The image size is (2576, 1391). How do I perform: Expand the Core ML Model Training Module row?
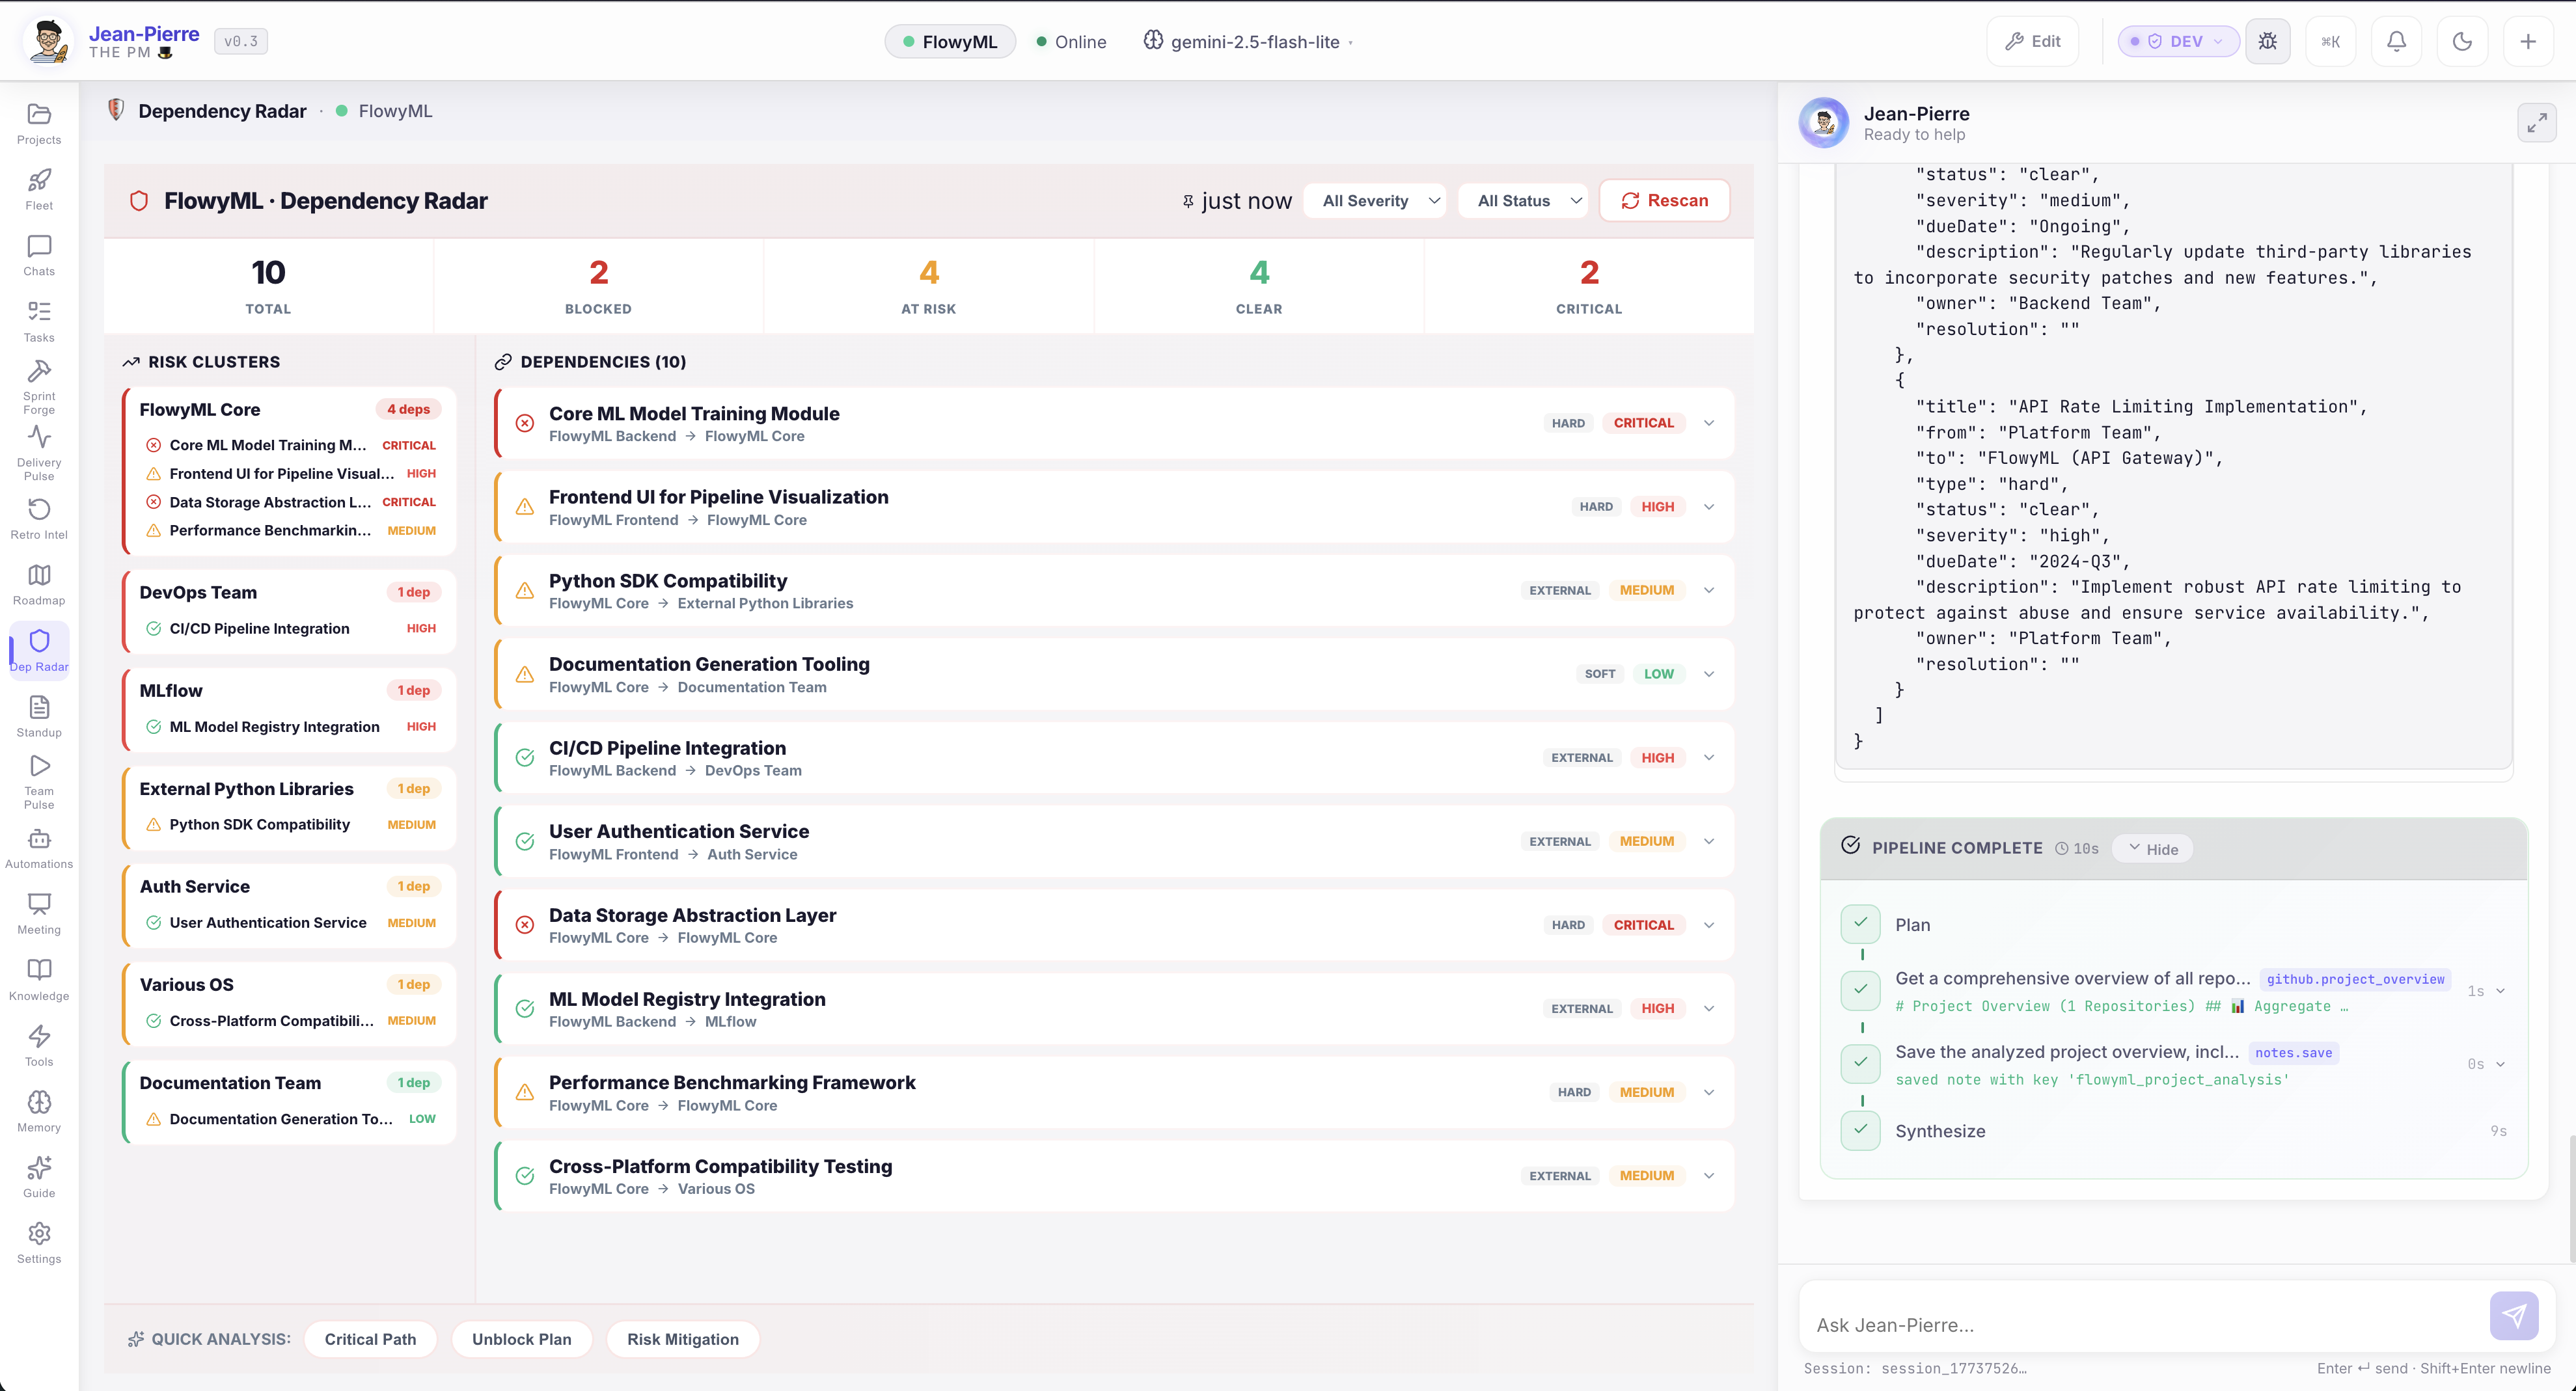pyautogui.click(x=1708, y=423)
